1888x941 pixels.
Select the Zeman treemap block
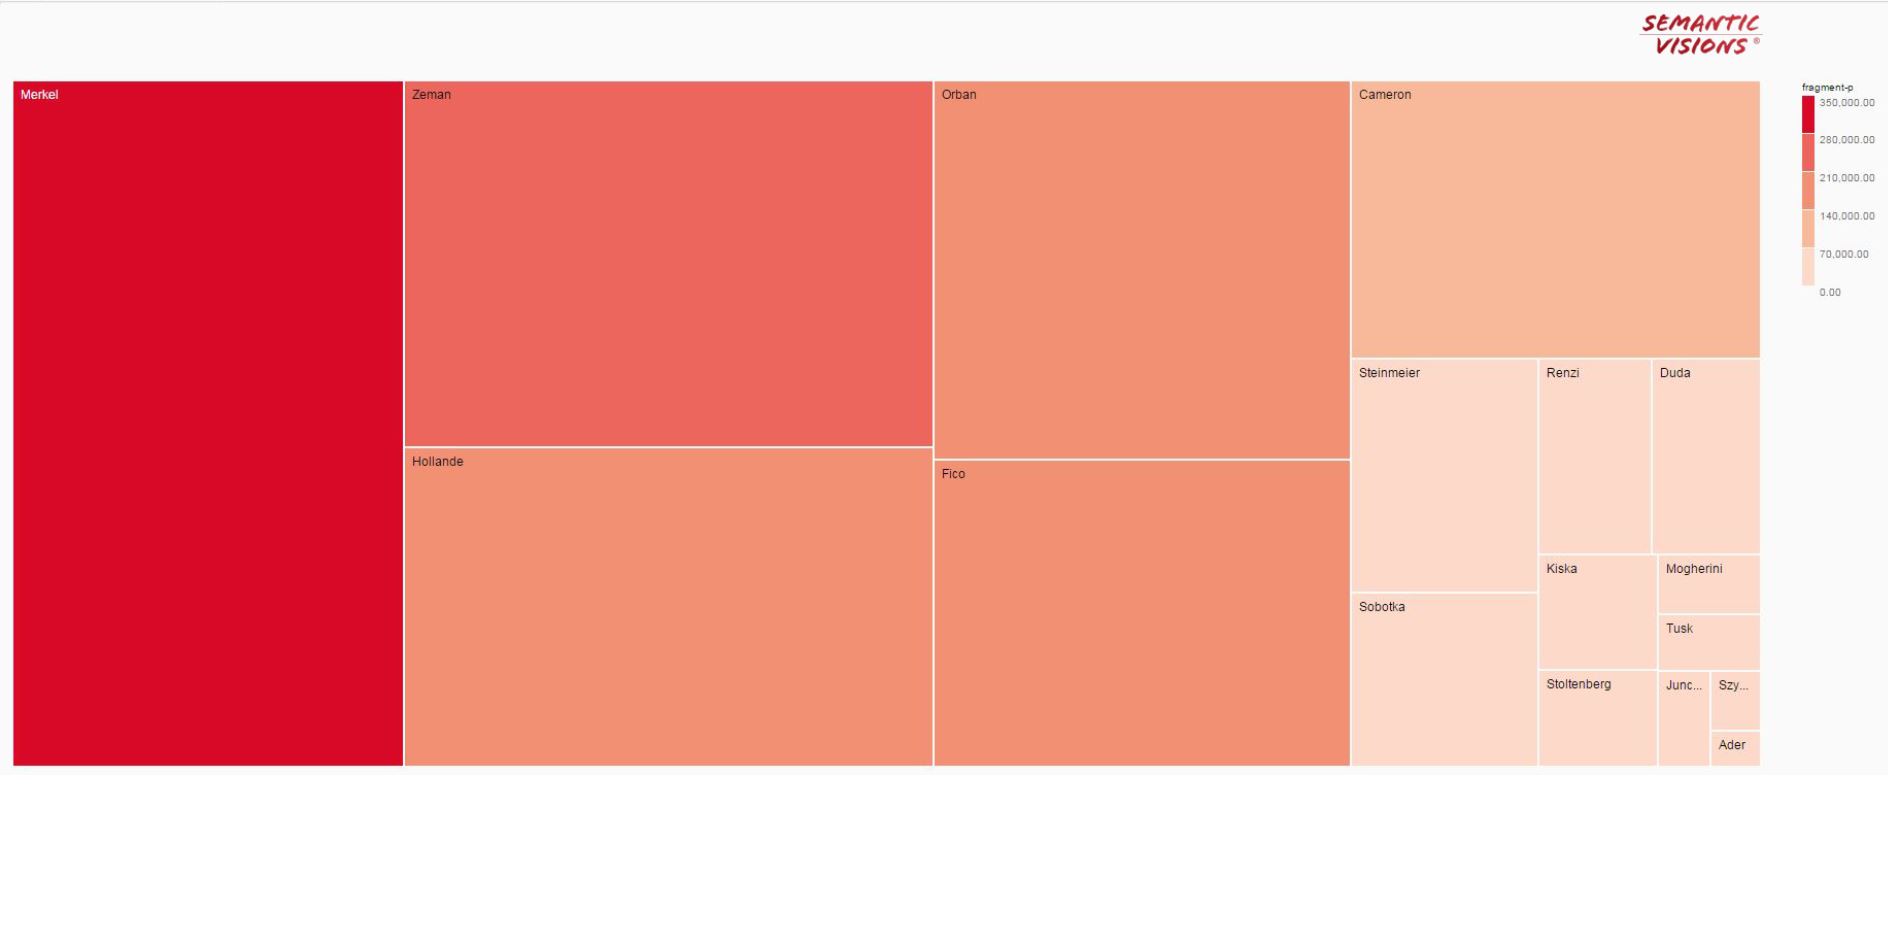click(668, 263)
